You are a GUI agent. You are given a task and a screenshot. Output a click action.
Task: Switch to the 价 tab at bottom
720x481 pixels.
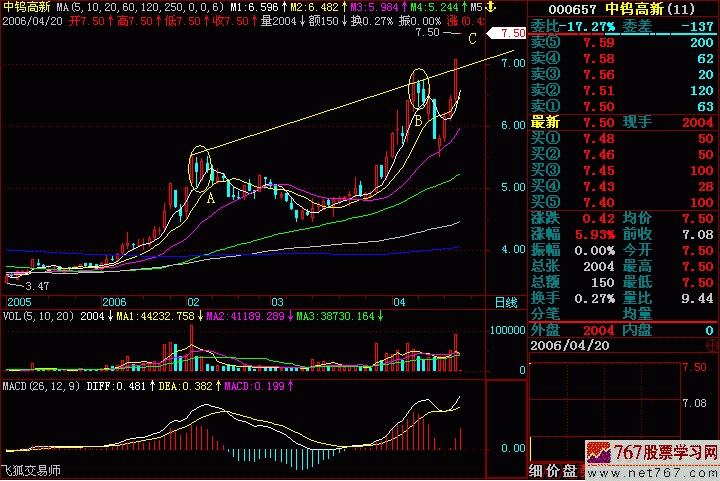coord(552,471)
